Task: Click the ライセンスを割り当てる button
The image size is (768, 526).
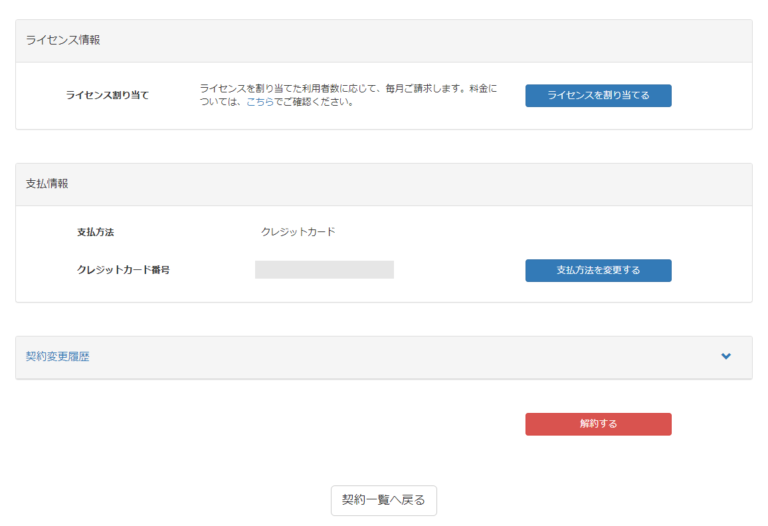Action: click(598, 96)
